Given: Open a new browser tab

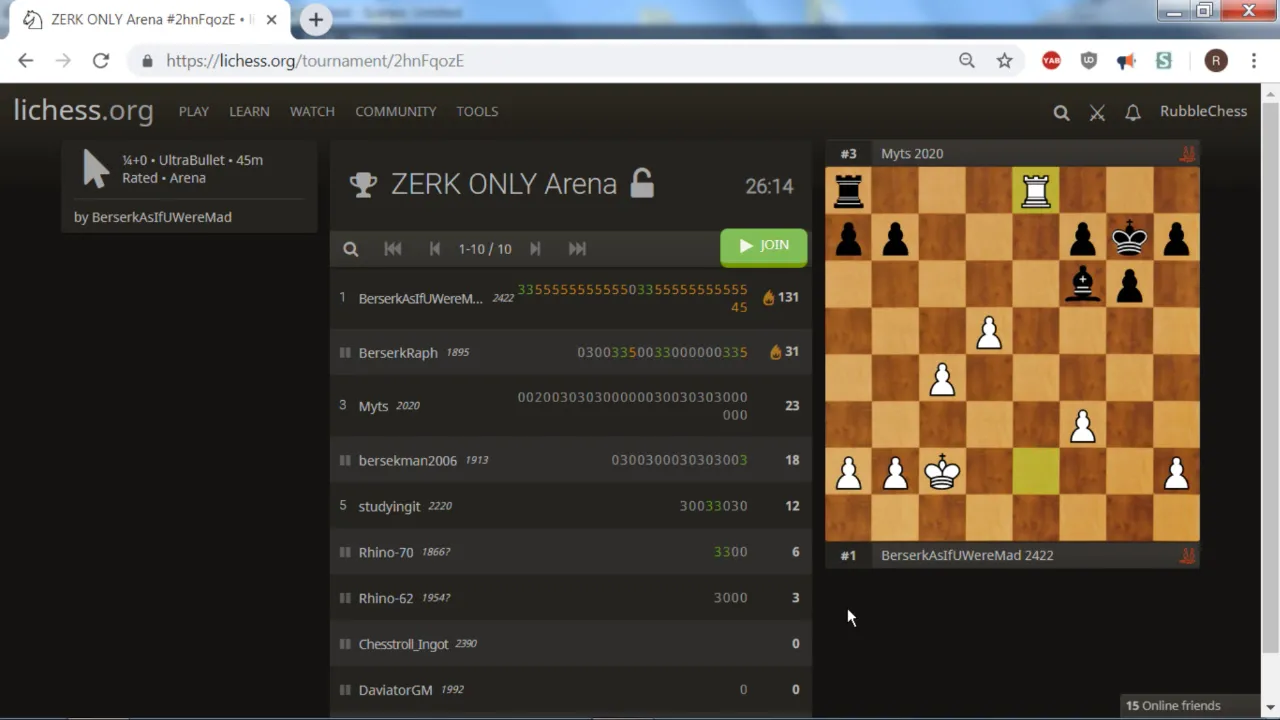Looking at the screenshot, I should [x=316, y=20].
